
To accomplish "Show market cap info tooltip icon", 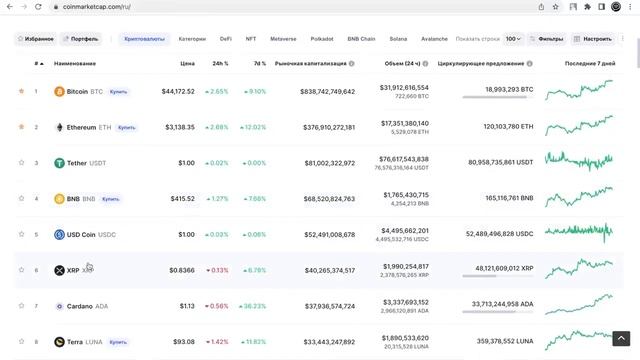I will coord(351,63).
